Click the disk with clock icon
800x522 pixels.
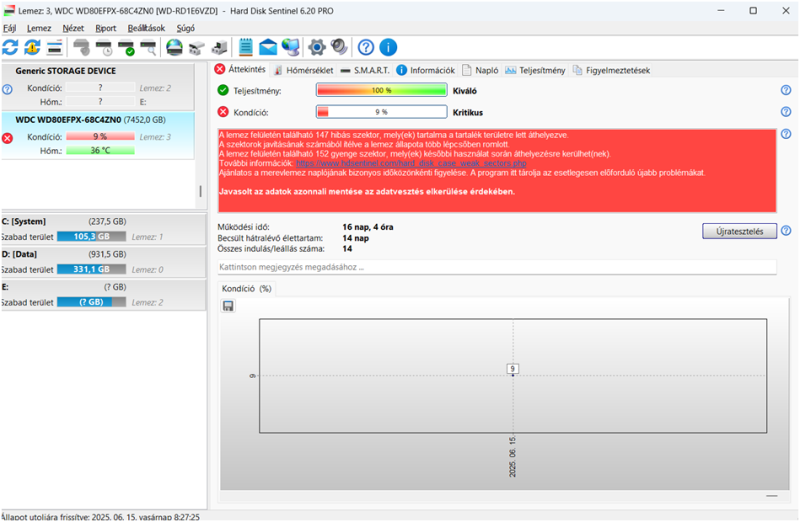click(x=104, y=47)
